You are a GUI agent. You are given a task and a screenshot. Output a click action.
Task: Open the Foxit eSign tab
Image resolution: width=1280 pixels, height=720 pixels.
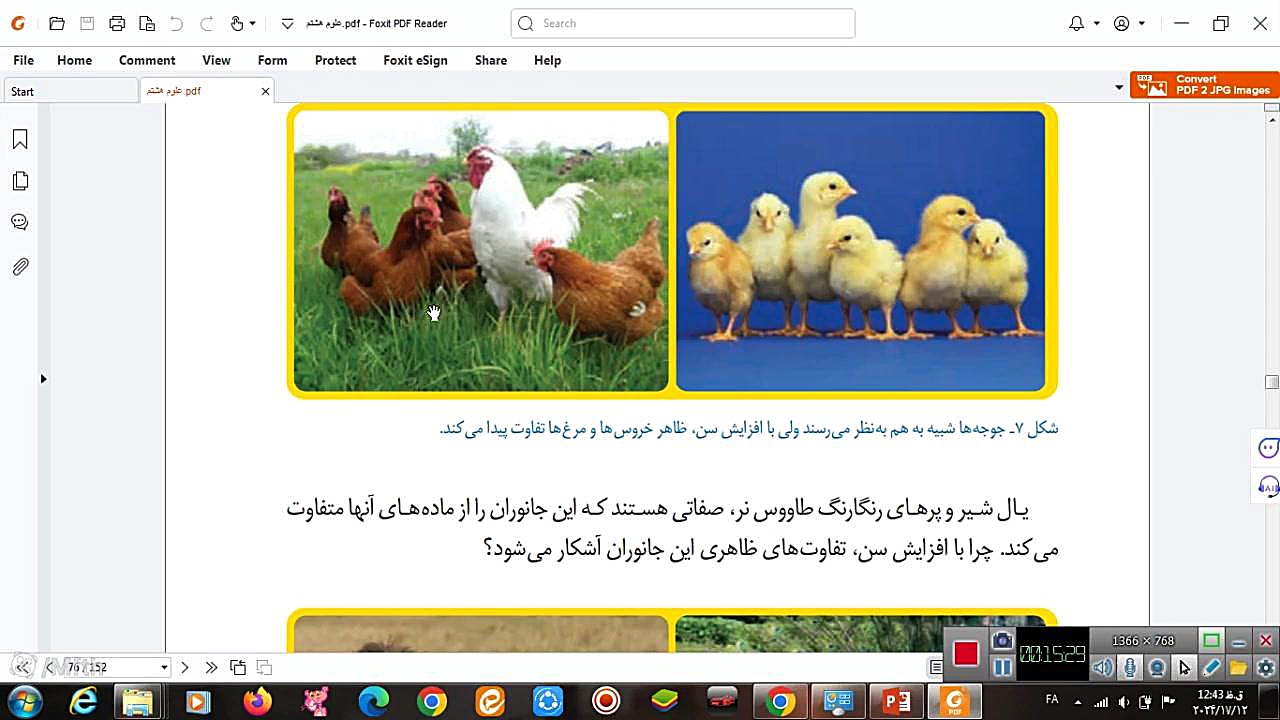(415, 60)
